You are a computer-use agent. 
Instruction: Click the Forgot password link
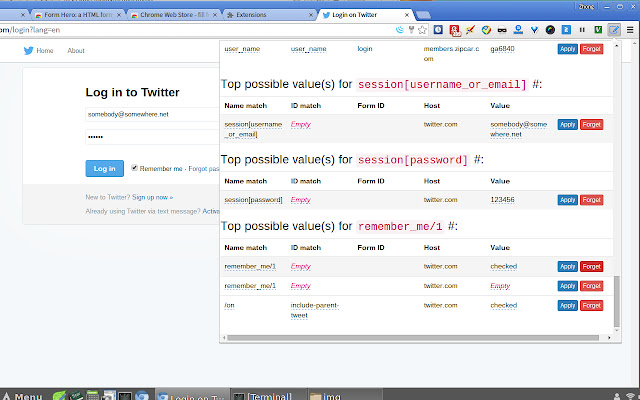(204, 169)
